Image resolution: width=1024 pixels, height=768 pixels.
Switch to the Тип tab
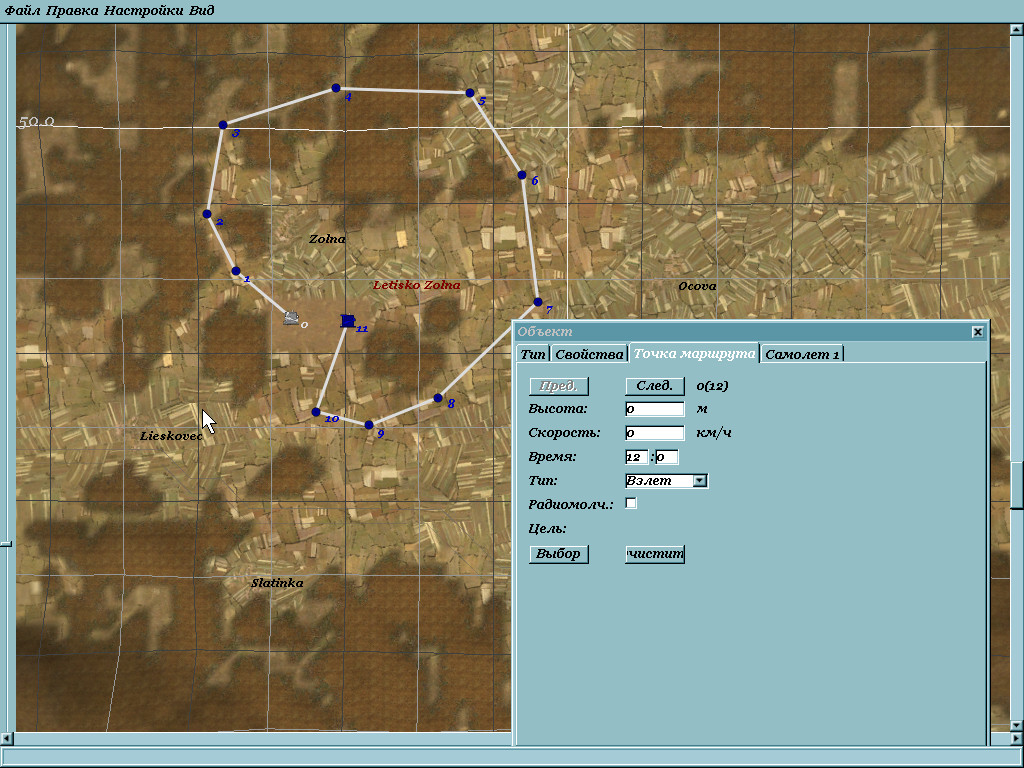pyautogui.click(x=533, y=354)
